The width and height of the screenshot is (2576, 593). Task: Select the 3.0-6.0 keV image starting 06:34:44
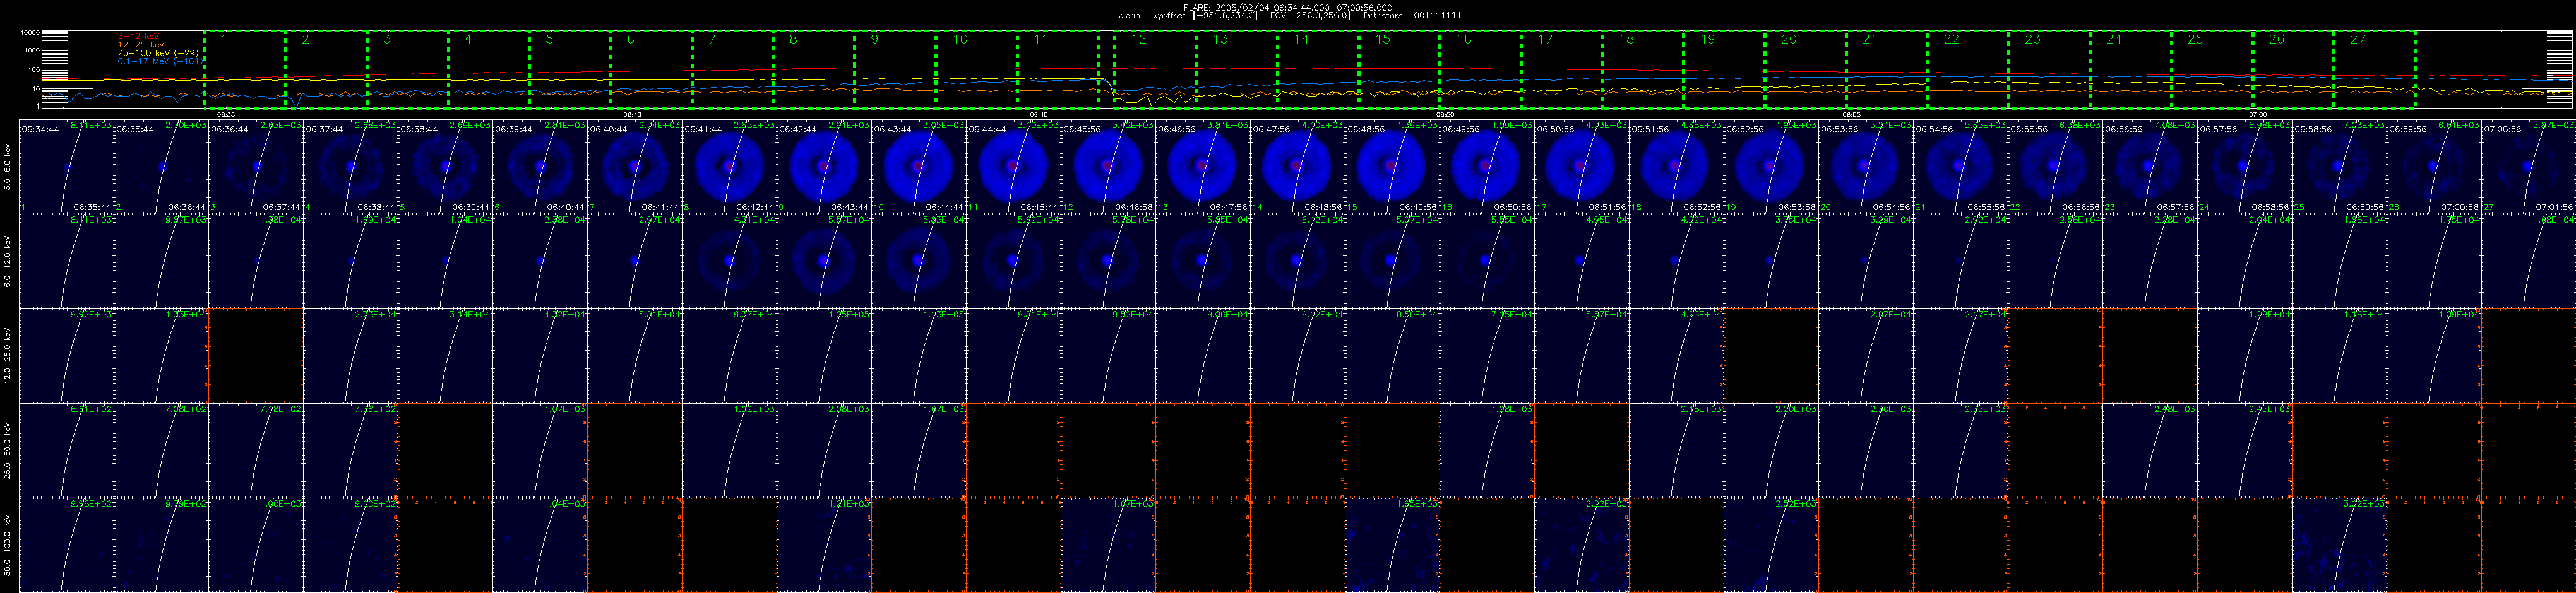click(66, 166)
